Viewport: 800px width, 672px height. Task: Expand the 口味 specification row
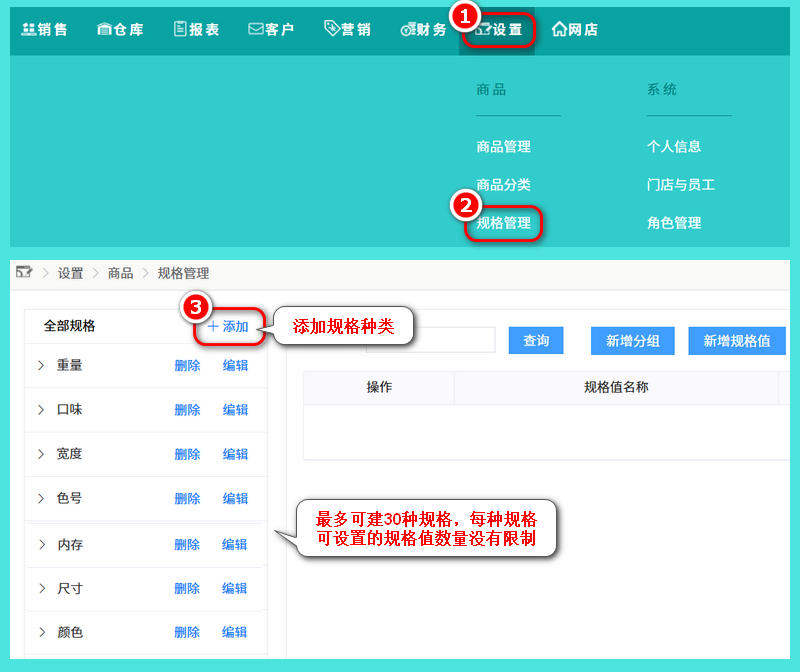41,410
